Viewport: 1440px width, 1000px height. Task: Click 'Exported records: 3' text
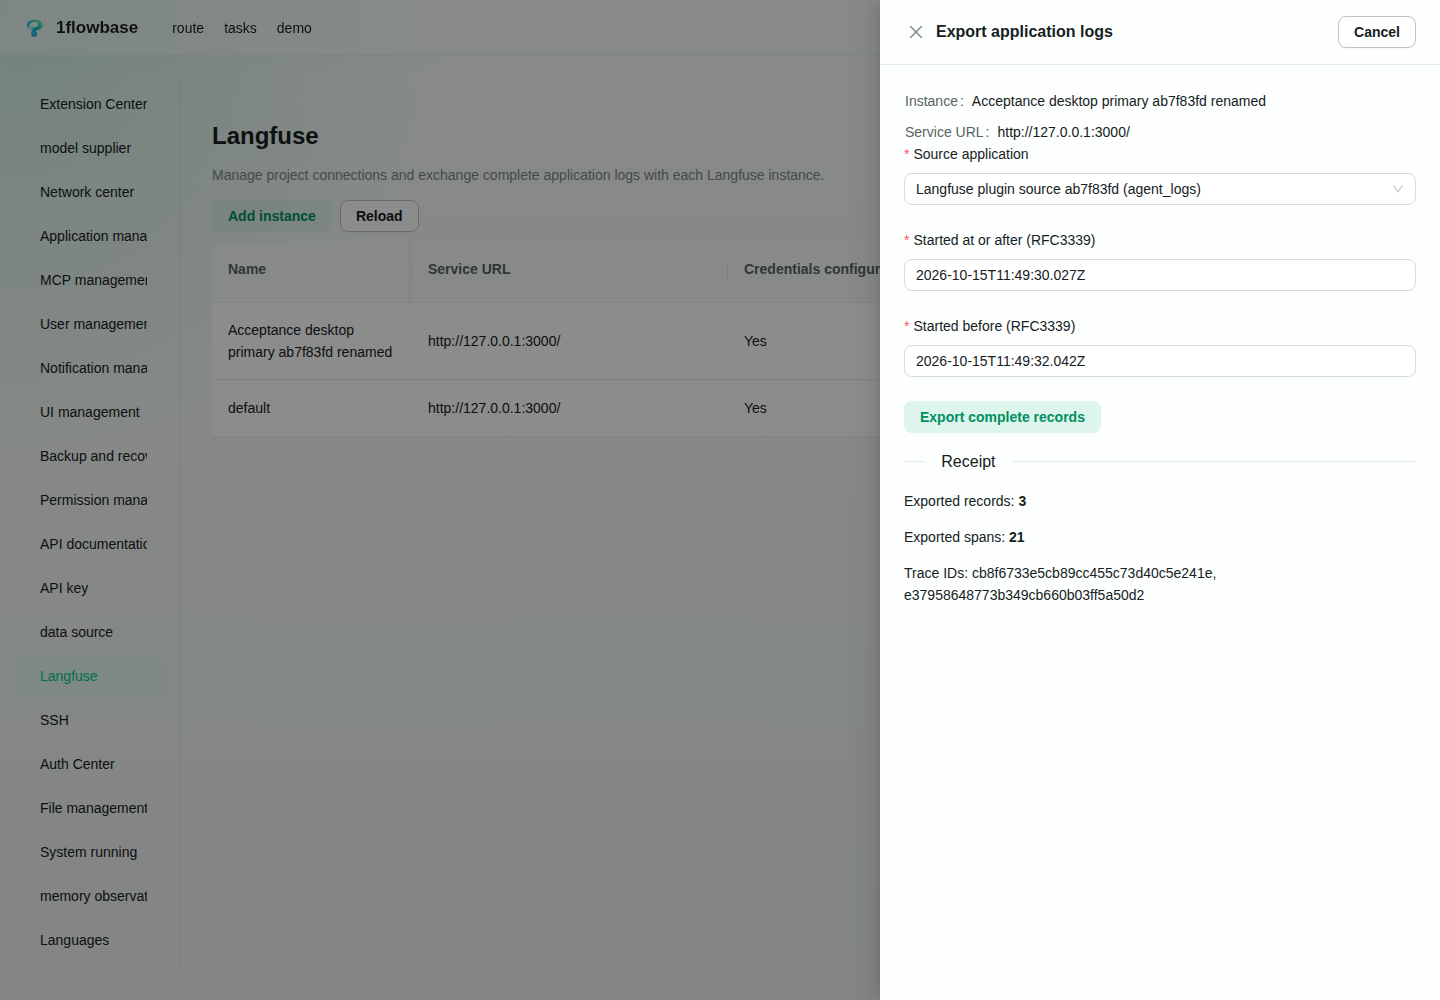coord(965,501)
